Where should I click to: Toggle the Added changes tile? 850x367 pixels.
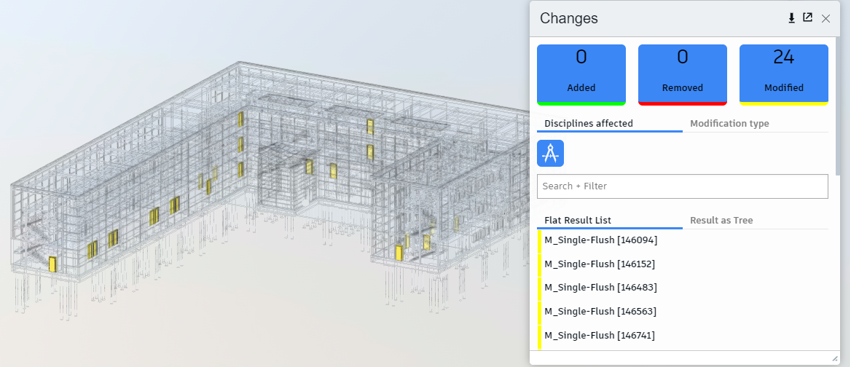[x=581, y=75]
